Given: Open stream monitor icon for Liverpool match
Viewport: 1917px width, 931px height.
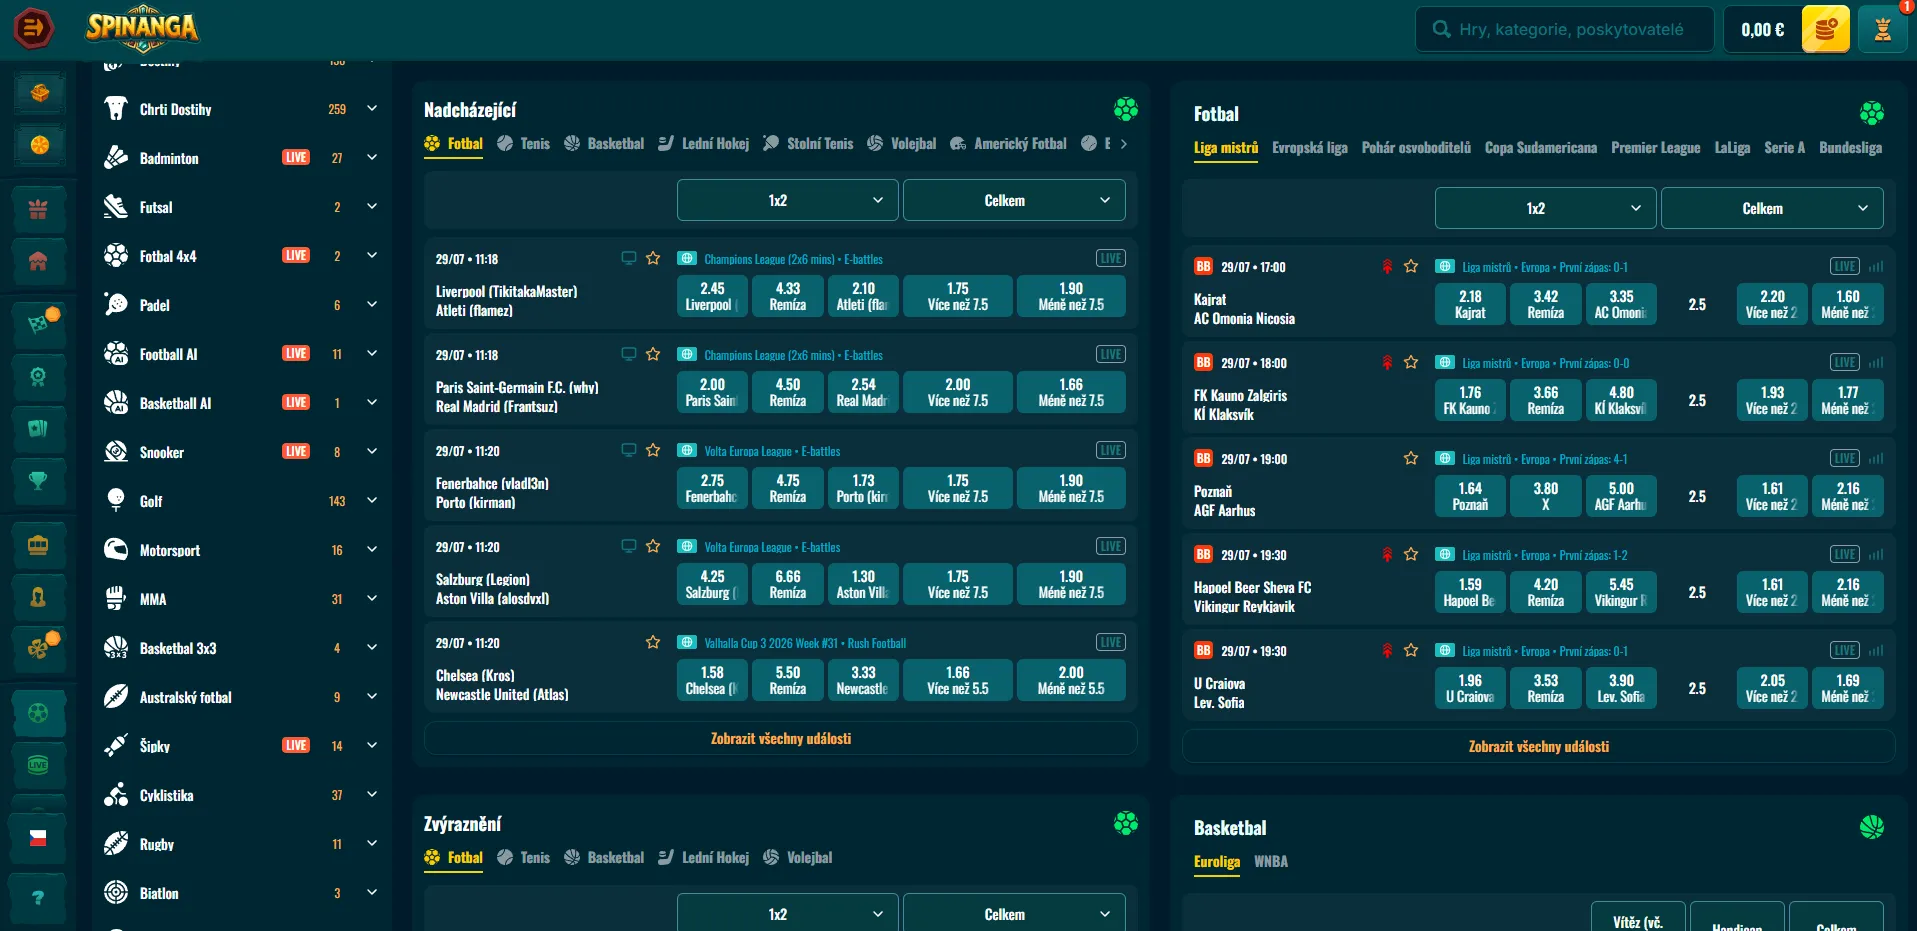Looking at the screenshot, I should pos(629,258).
